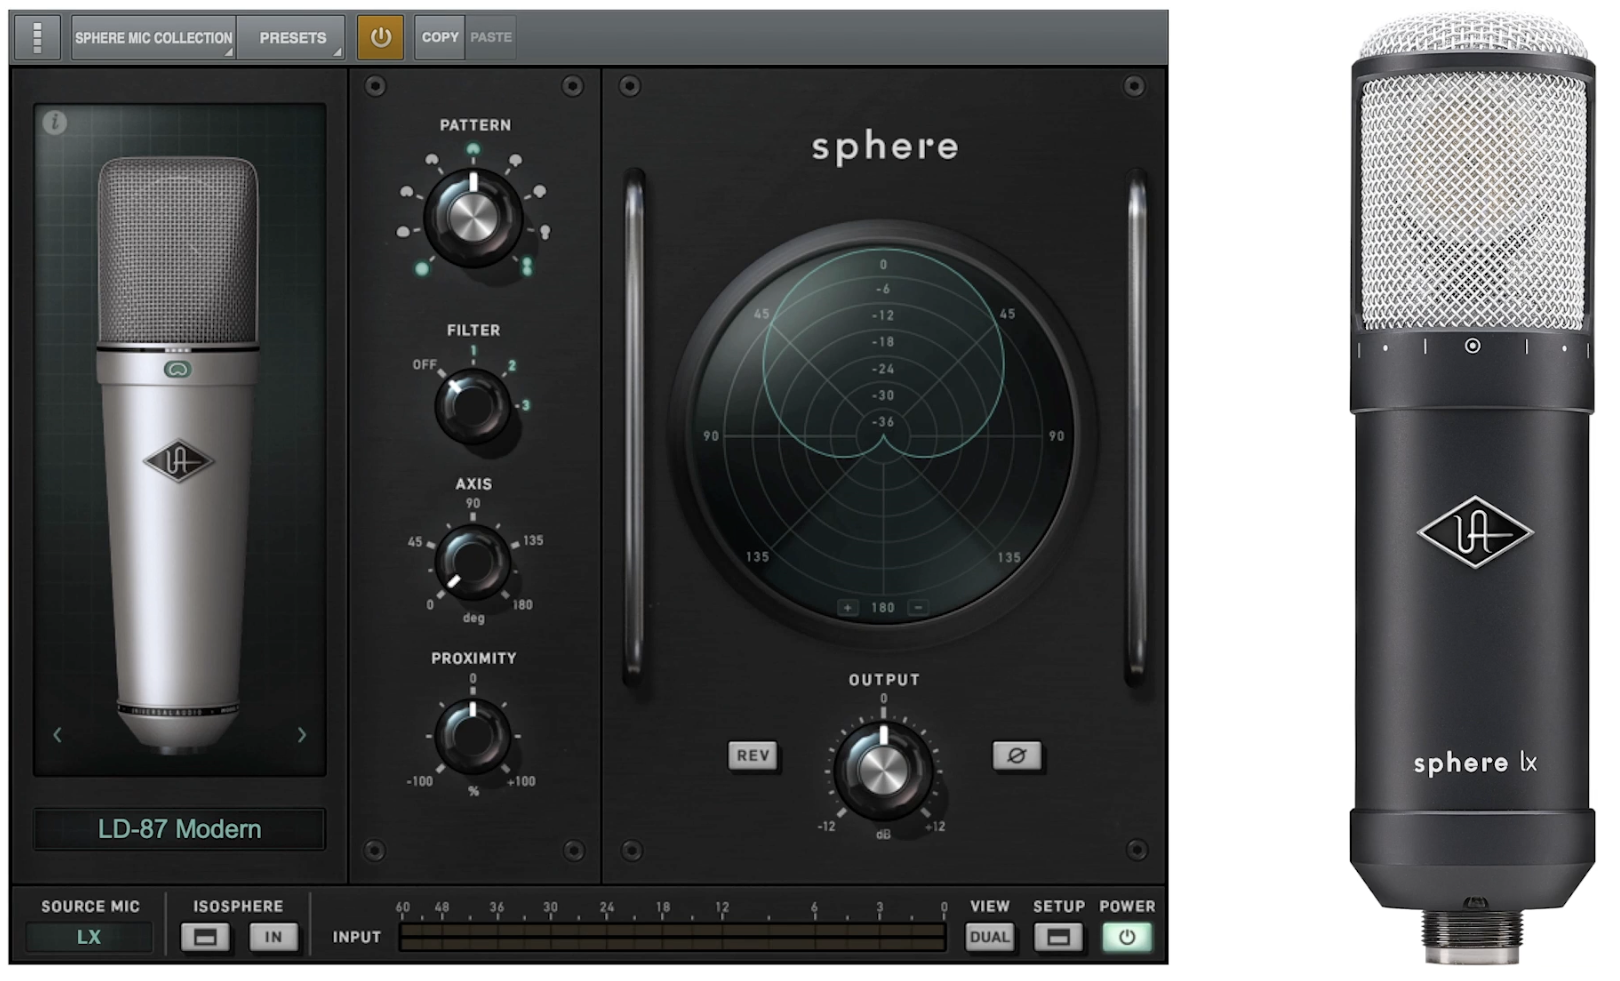Screen dimensions: 1620x981
Task: Open the Presets dropdown menu
Action: [293, 38]
